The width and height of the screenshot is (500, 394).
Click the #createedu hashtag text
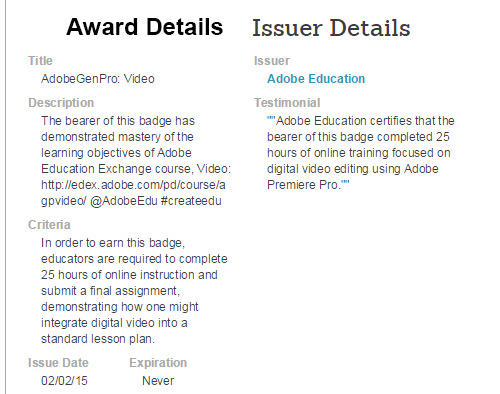(191, 201)
